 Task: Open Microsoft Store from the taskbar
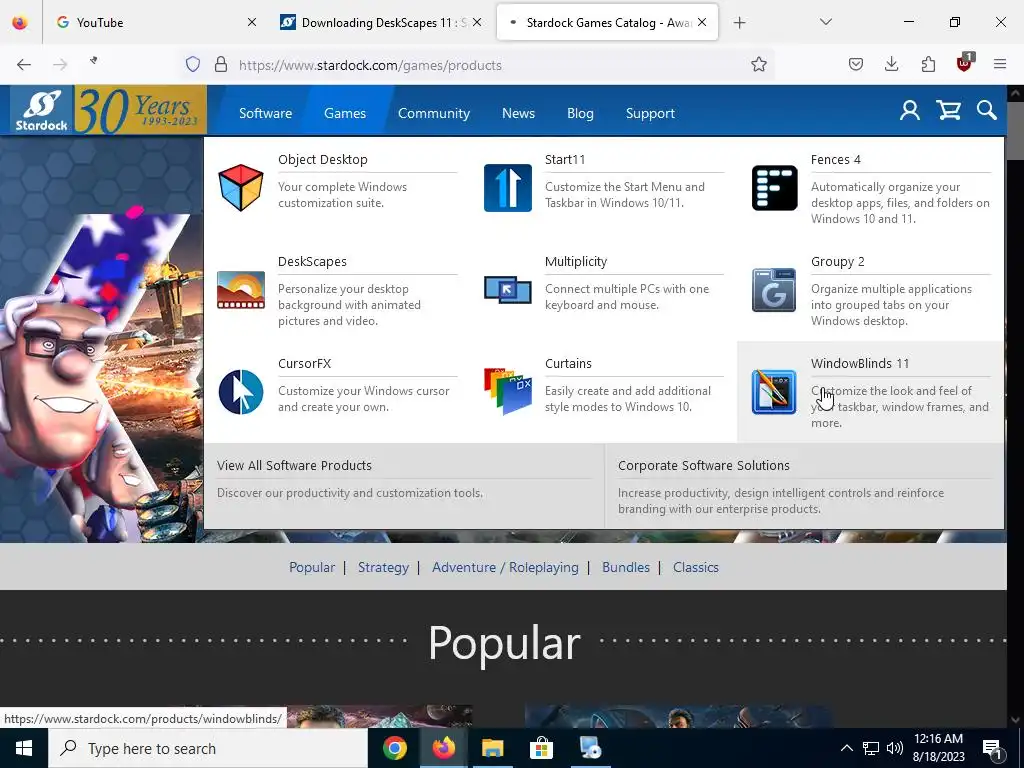tap(541, 748)
